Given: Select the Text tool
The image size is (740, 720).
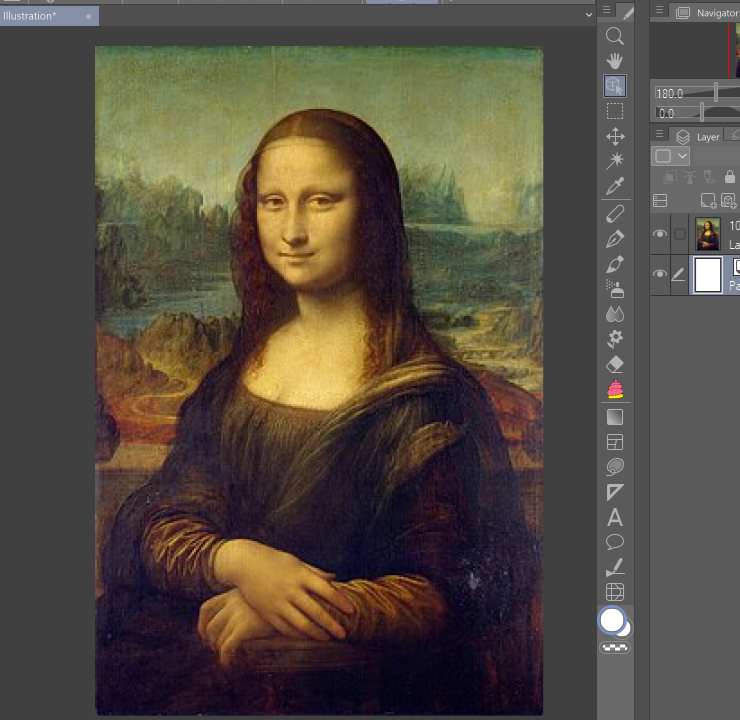Looking at the screenshot, I should pos(614,517).
